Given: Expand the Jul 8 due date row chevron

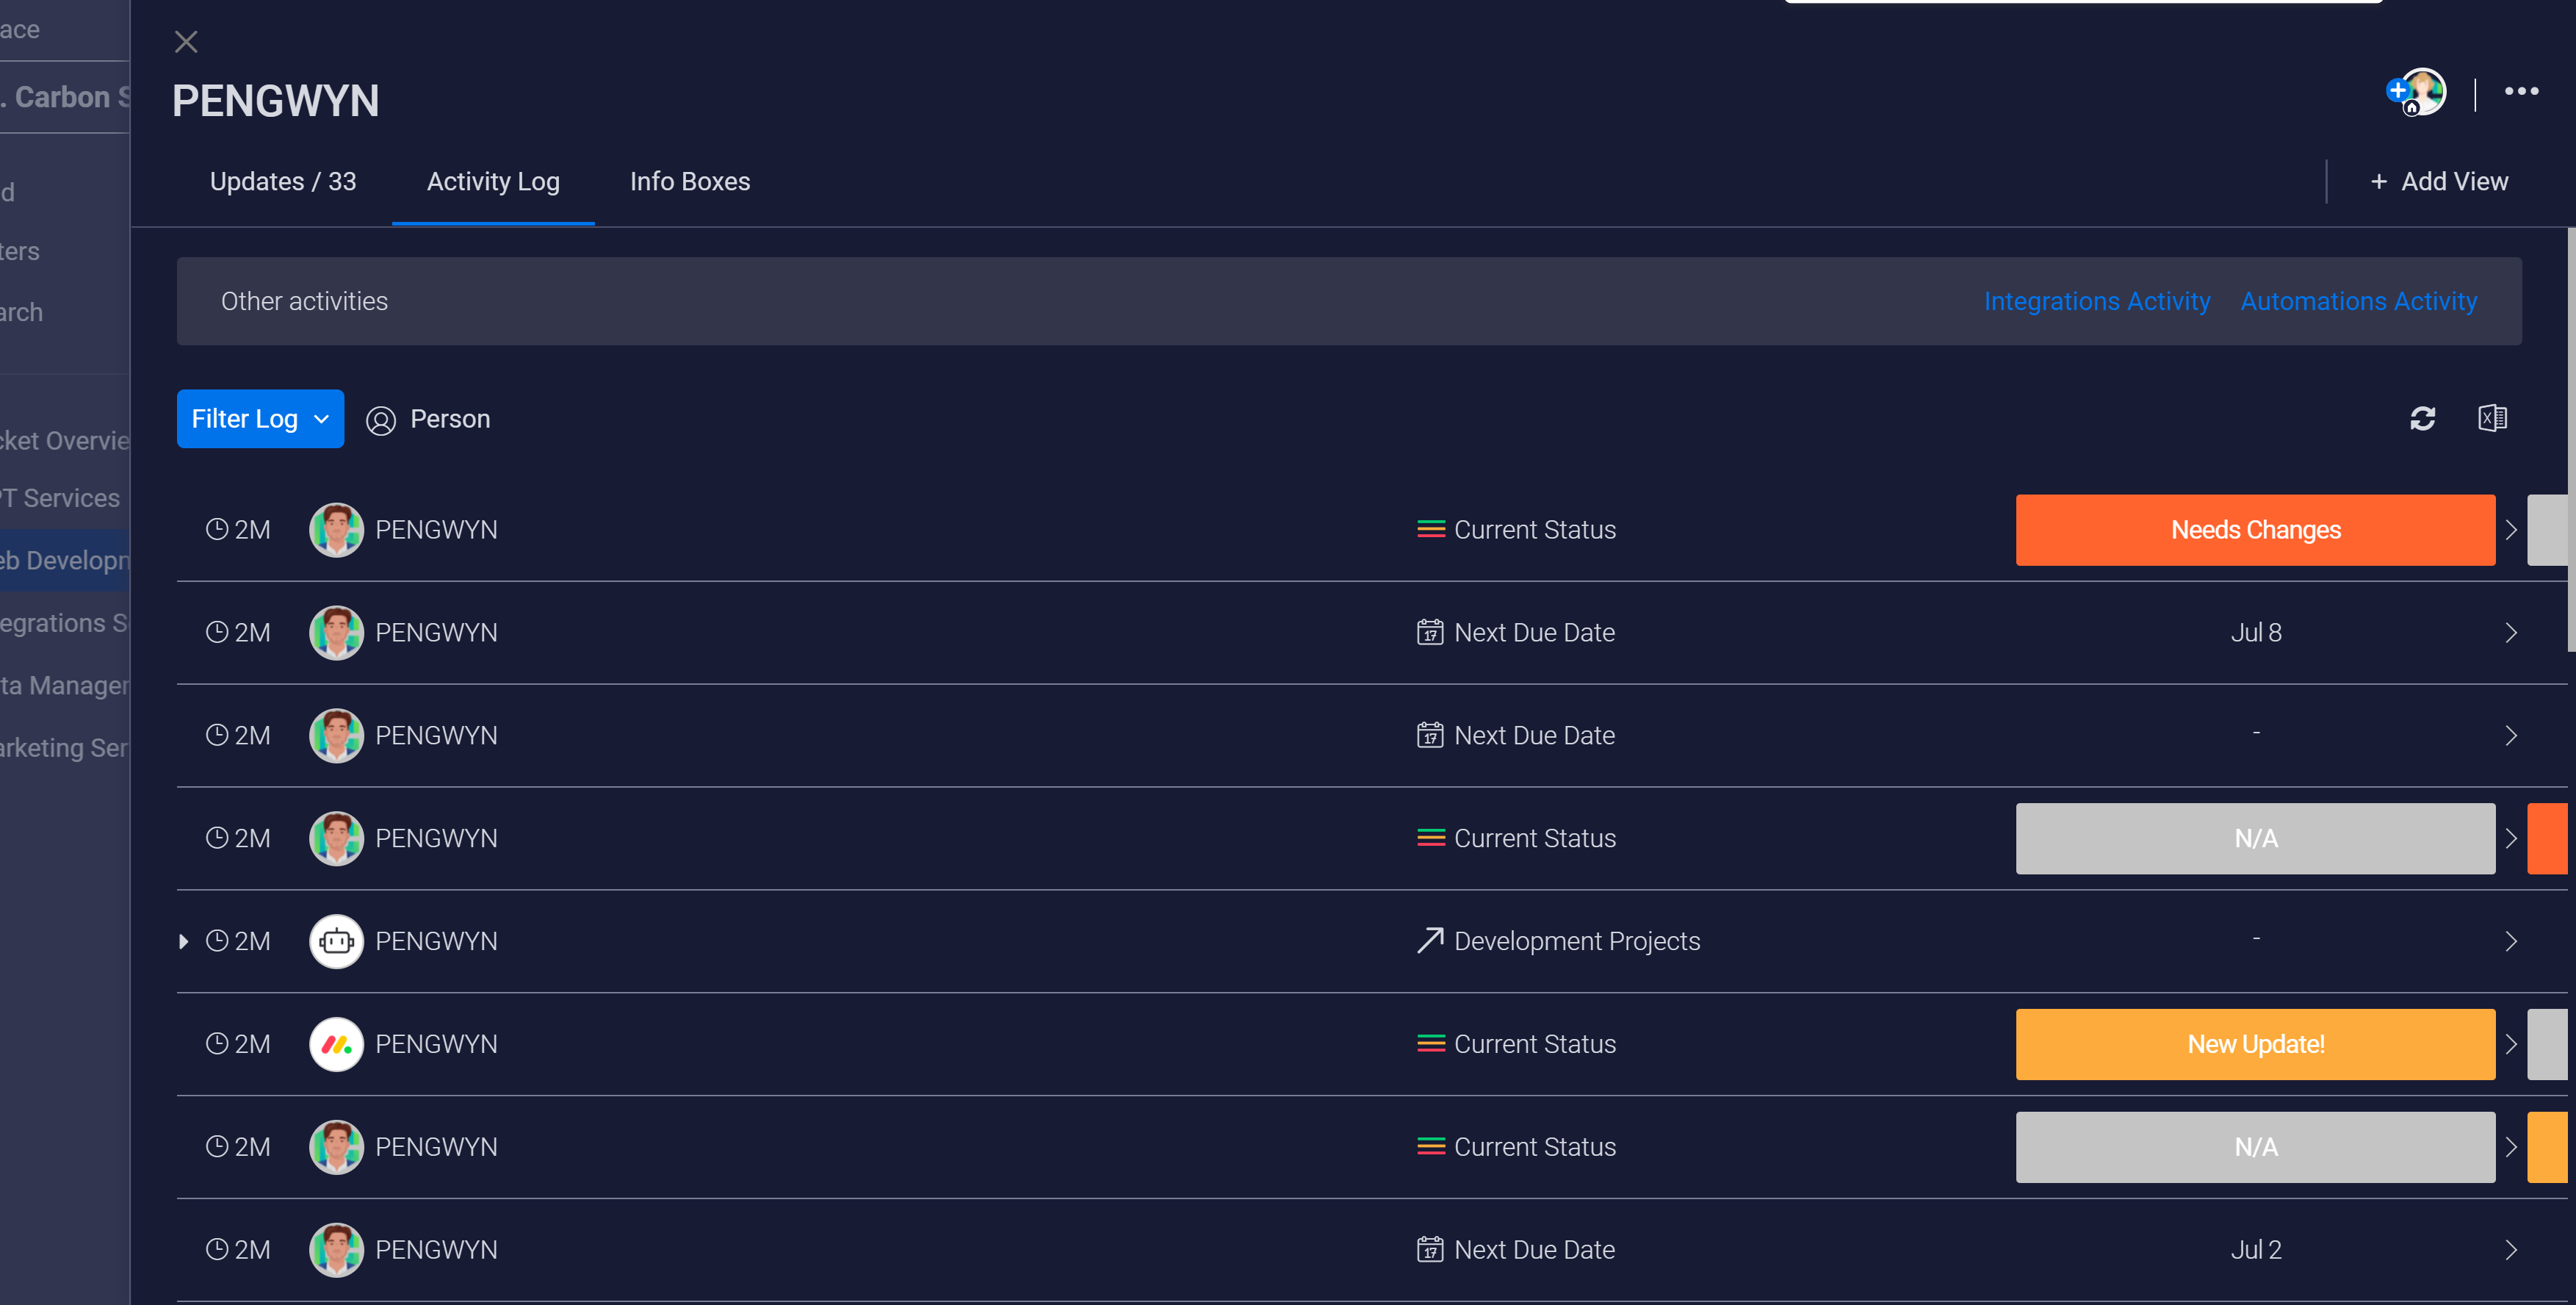Looking at the screenshot, I should tap(2511, 633).
